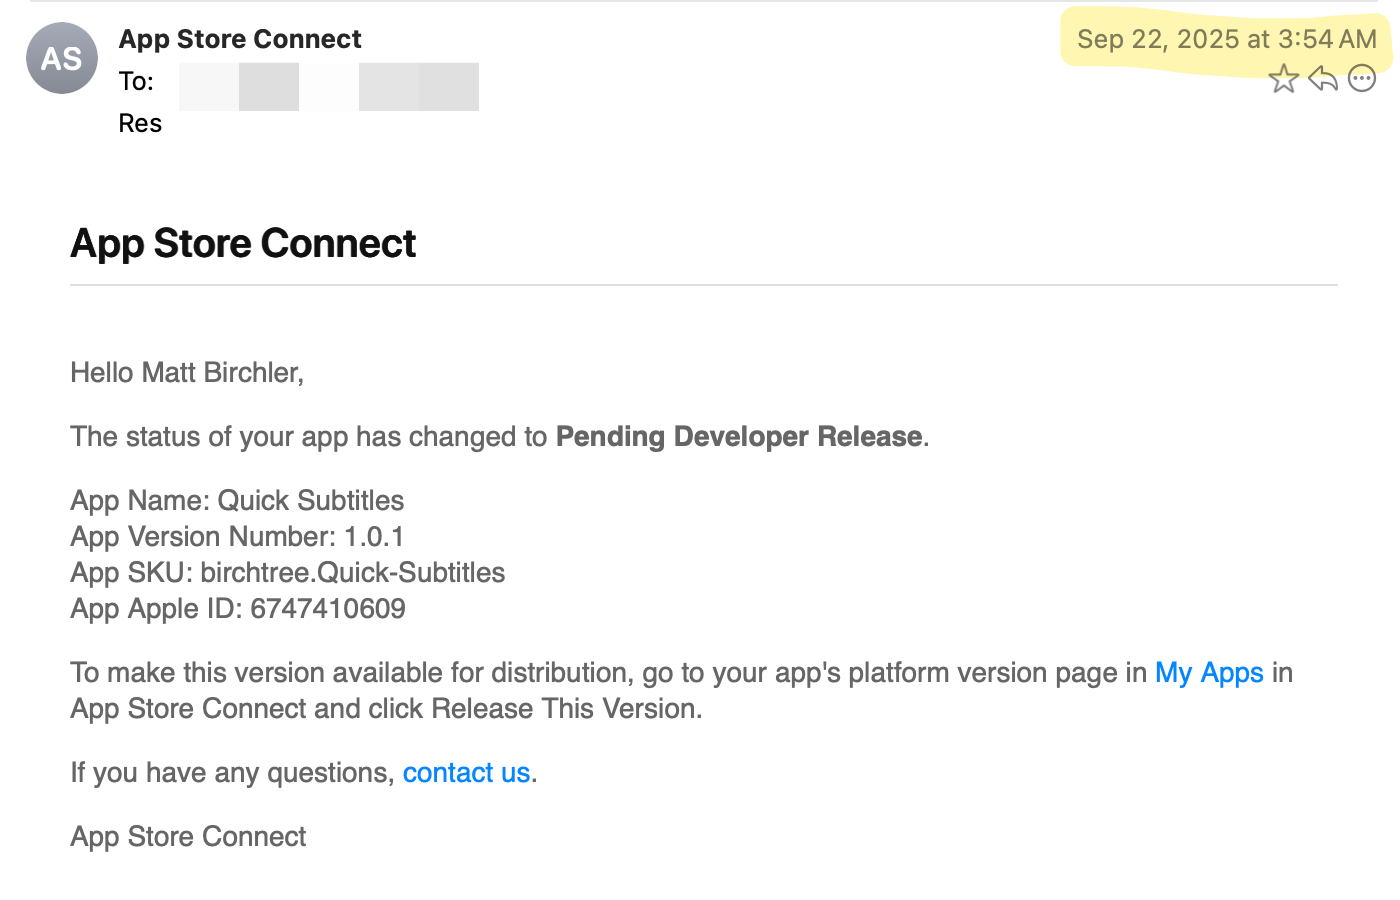Viewport: 1400px width, 900px height.
Task: Click App Version Number: 1.0.1 line
Action: pyautogui.click(x=237, y=536)
